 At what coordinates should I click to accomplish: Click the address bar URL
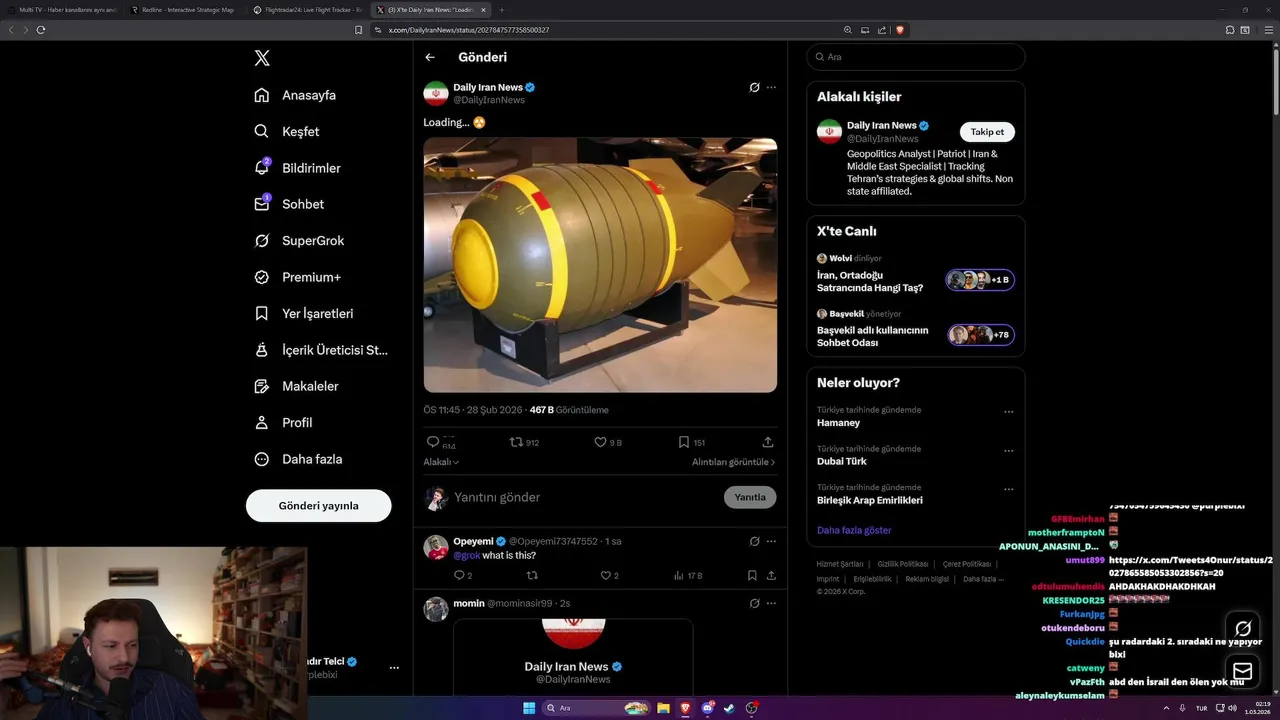point(469,30)
